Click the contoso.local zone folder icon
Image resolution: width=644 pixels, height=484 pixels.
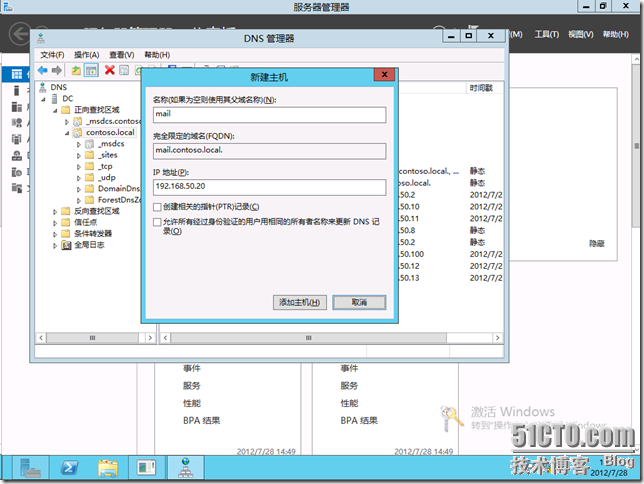(x=77, y=132)
